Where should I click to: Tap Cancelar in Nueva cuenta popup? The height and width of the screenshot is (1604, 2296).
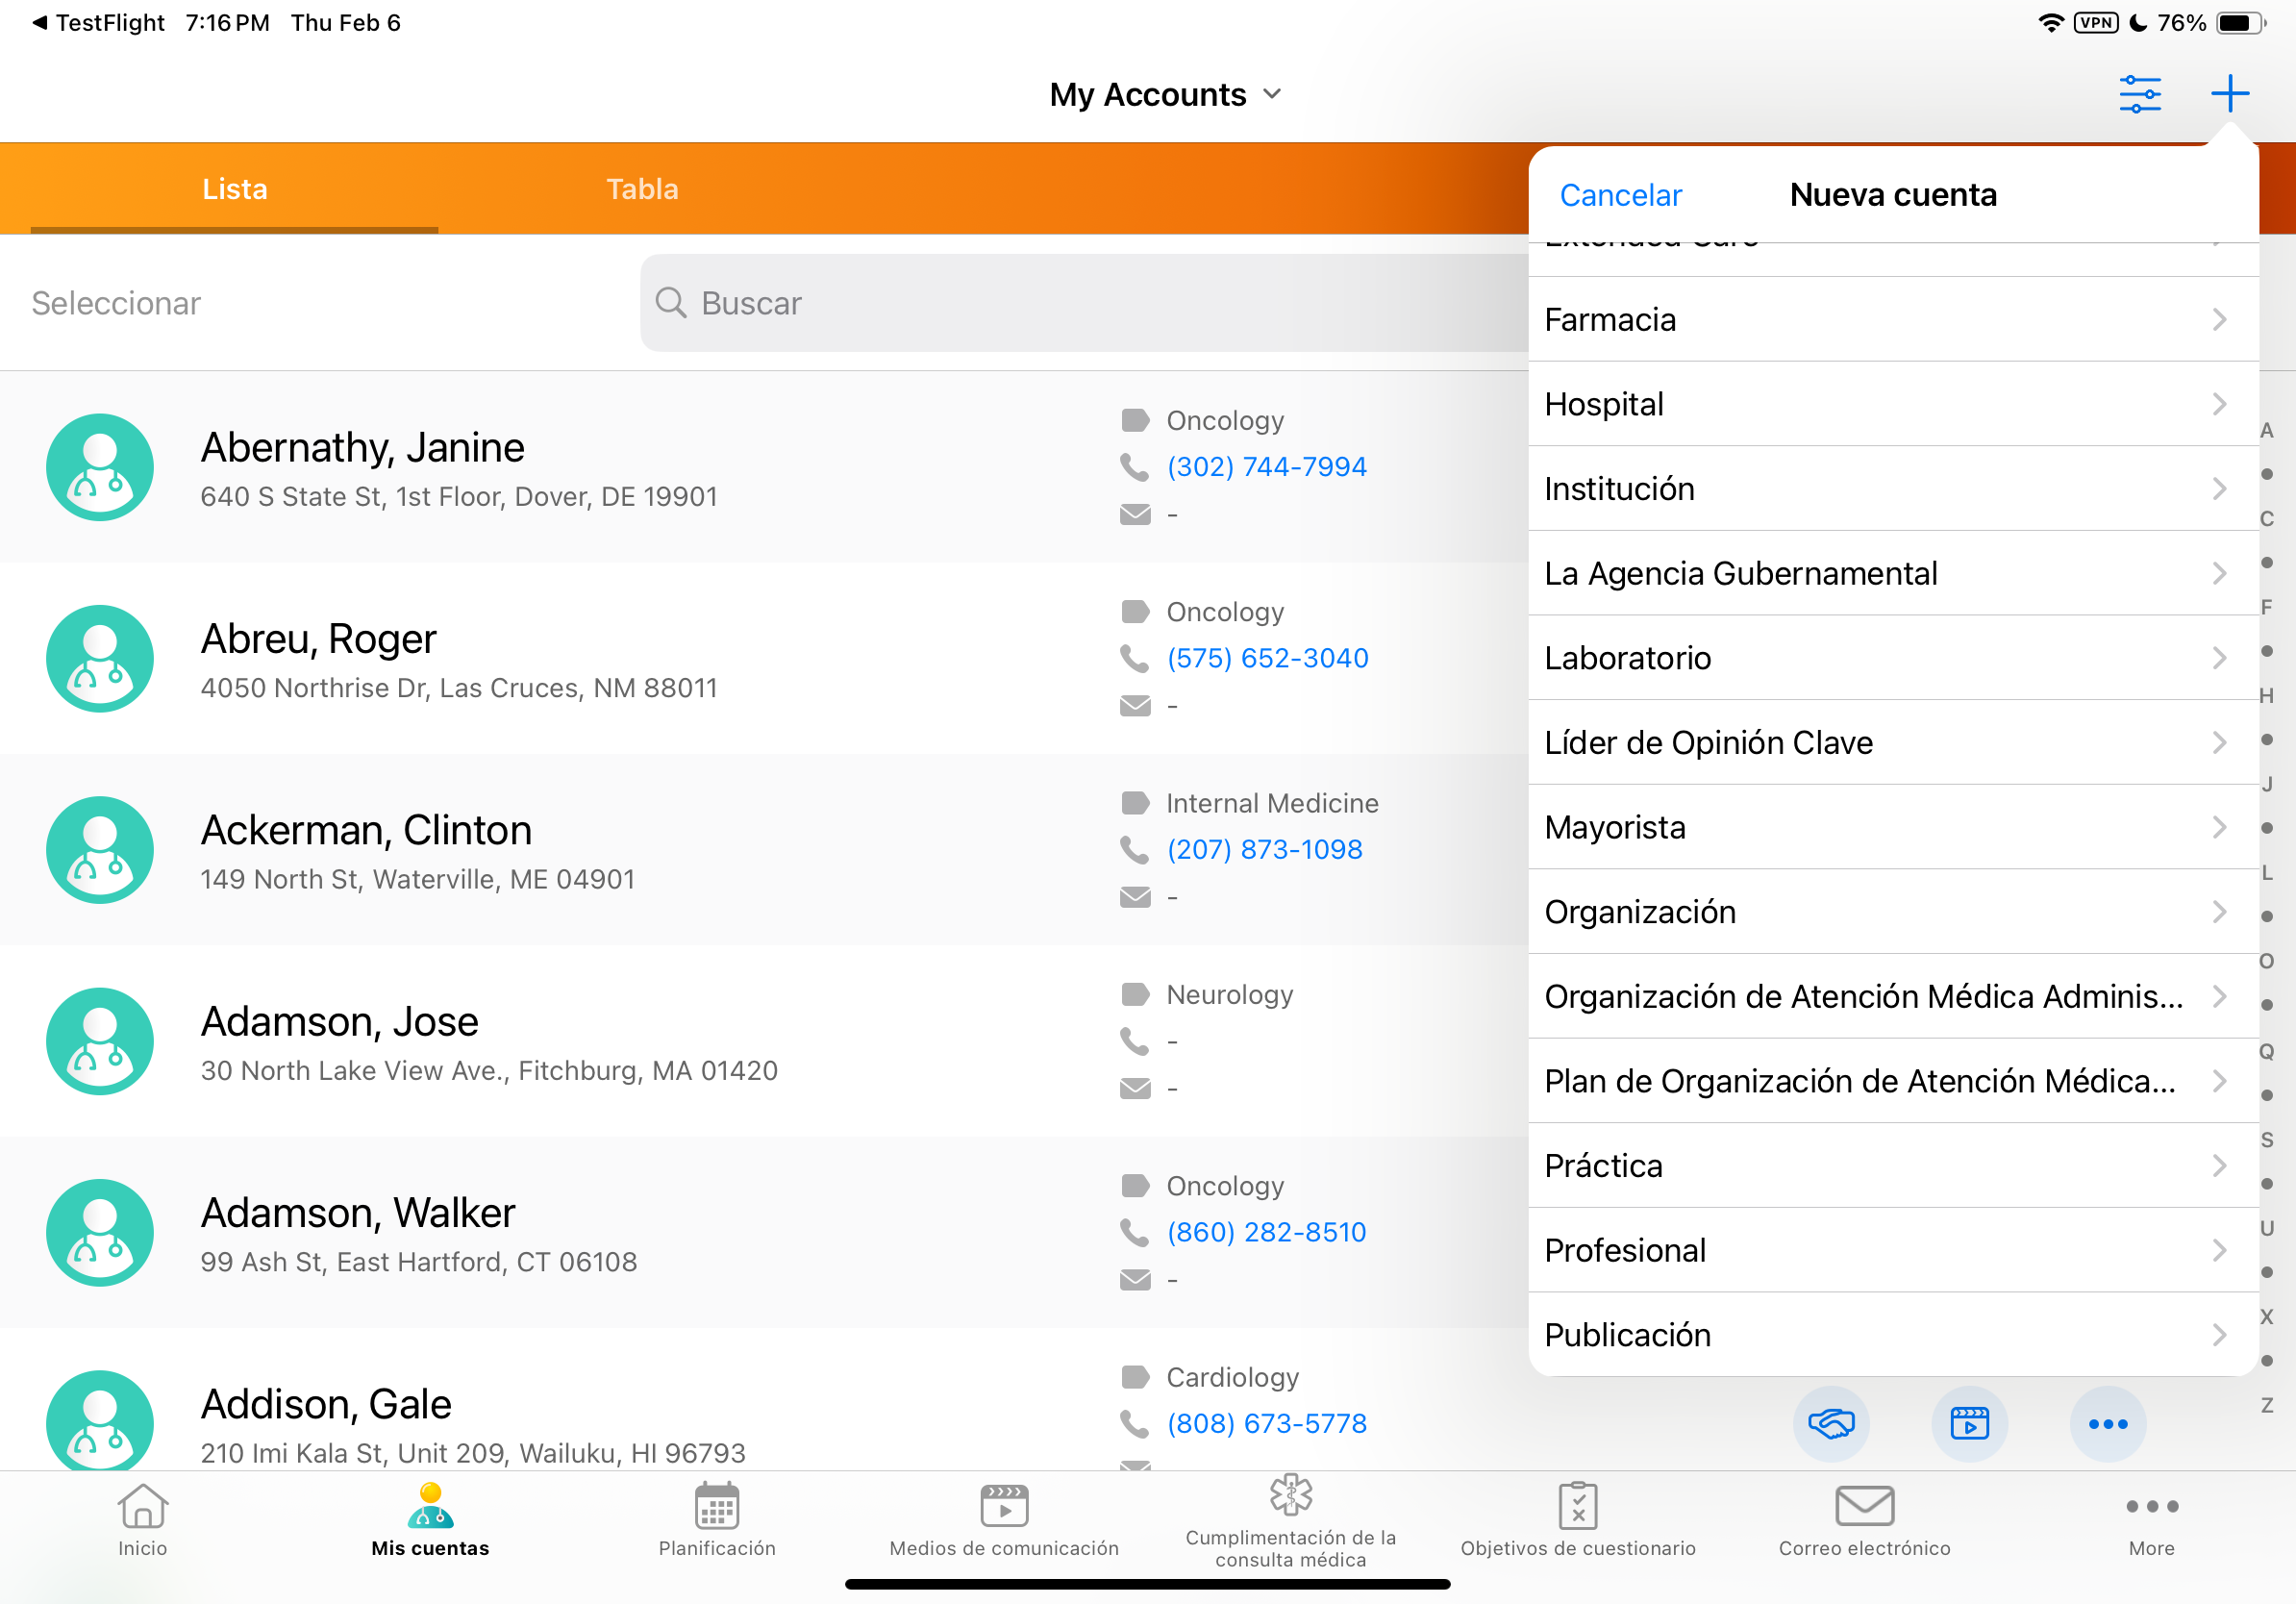click(1620, 195)
